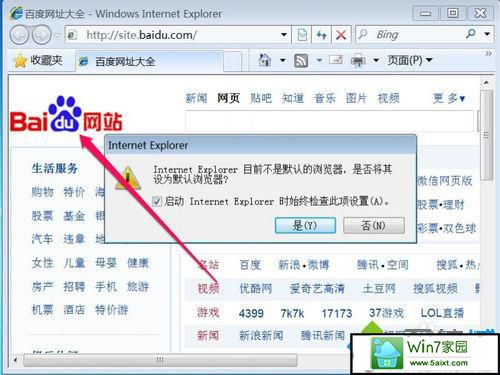Open the 股票•理财 link

click(441, 204)
